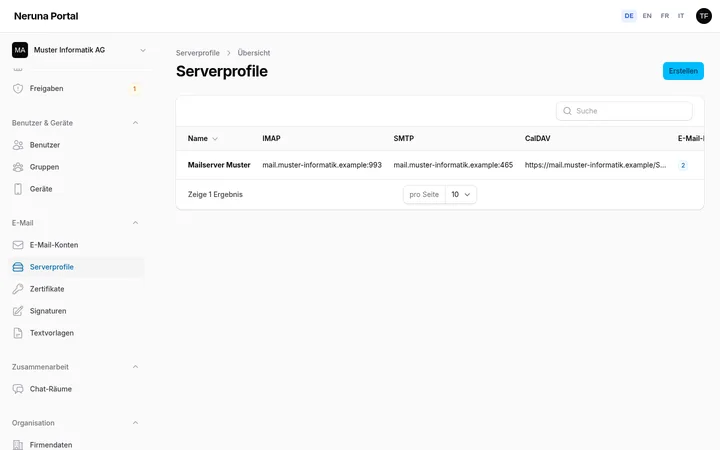Viewport: 720px width, 450px height.
Task: Click the Firmendaten building icon
Action: (x=18, y=445)
